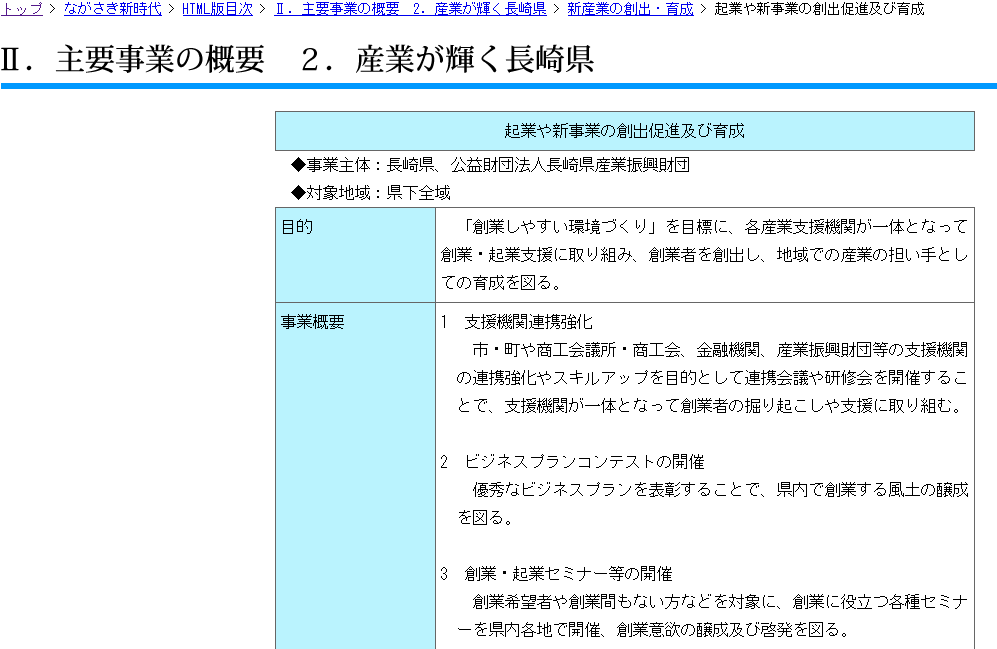The image size is (997, 649).
Task: Click text 「創業しやすい環境づくり」を目標に
Action: pos(593,227)
